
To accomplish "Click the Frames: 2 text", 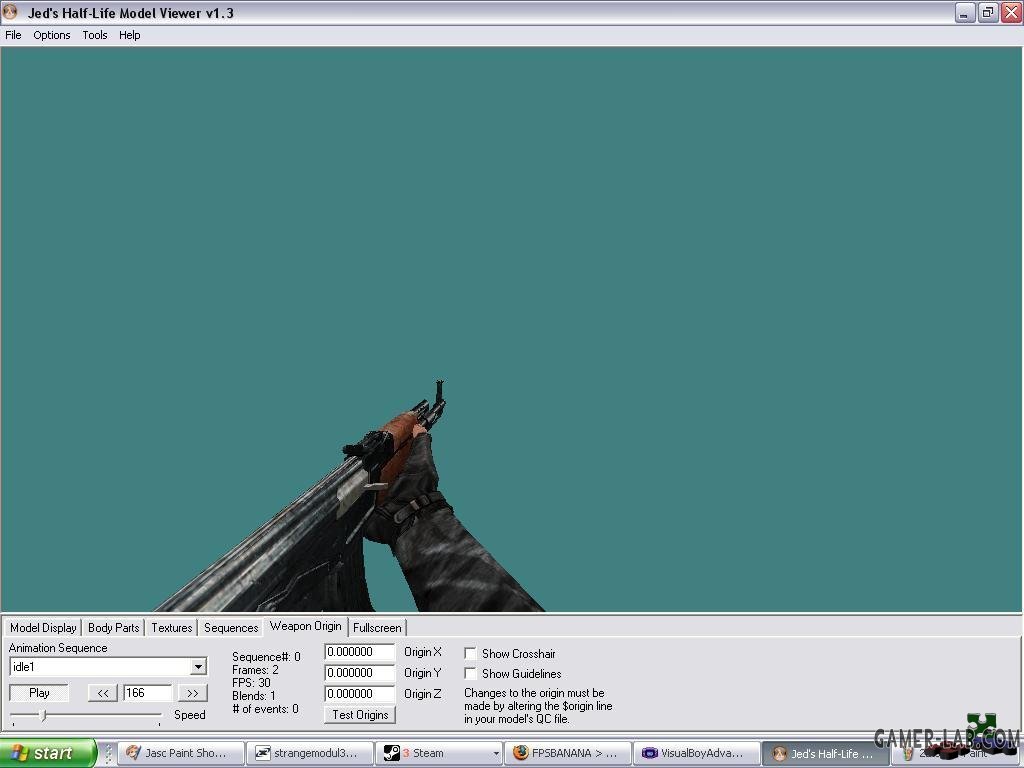I will tap(255, 670).
